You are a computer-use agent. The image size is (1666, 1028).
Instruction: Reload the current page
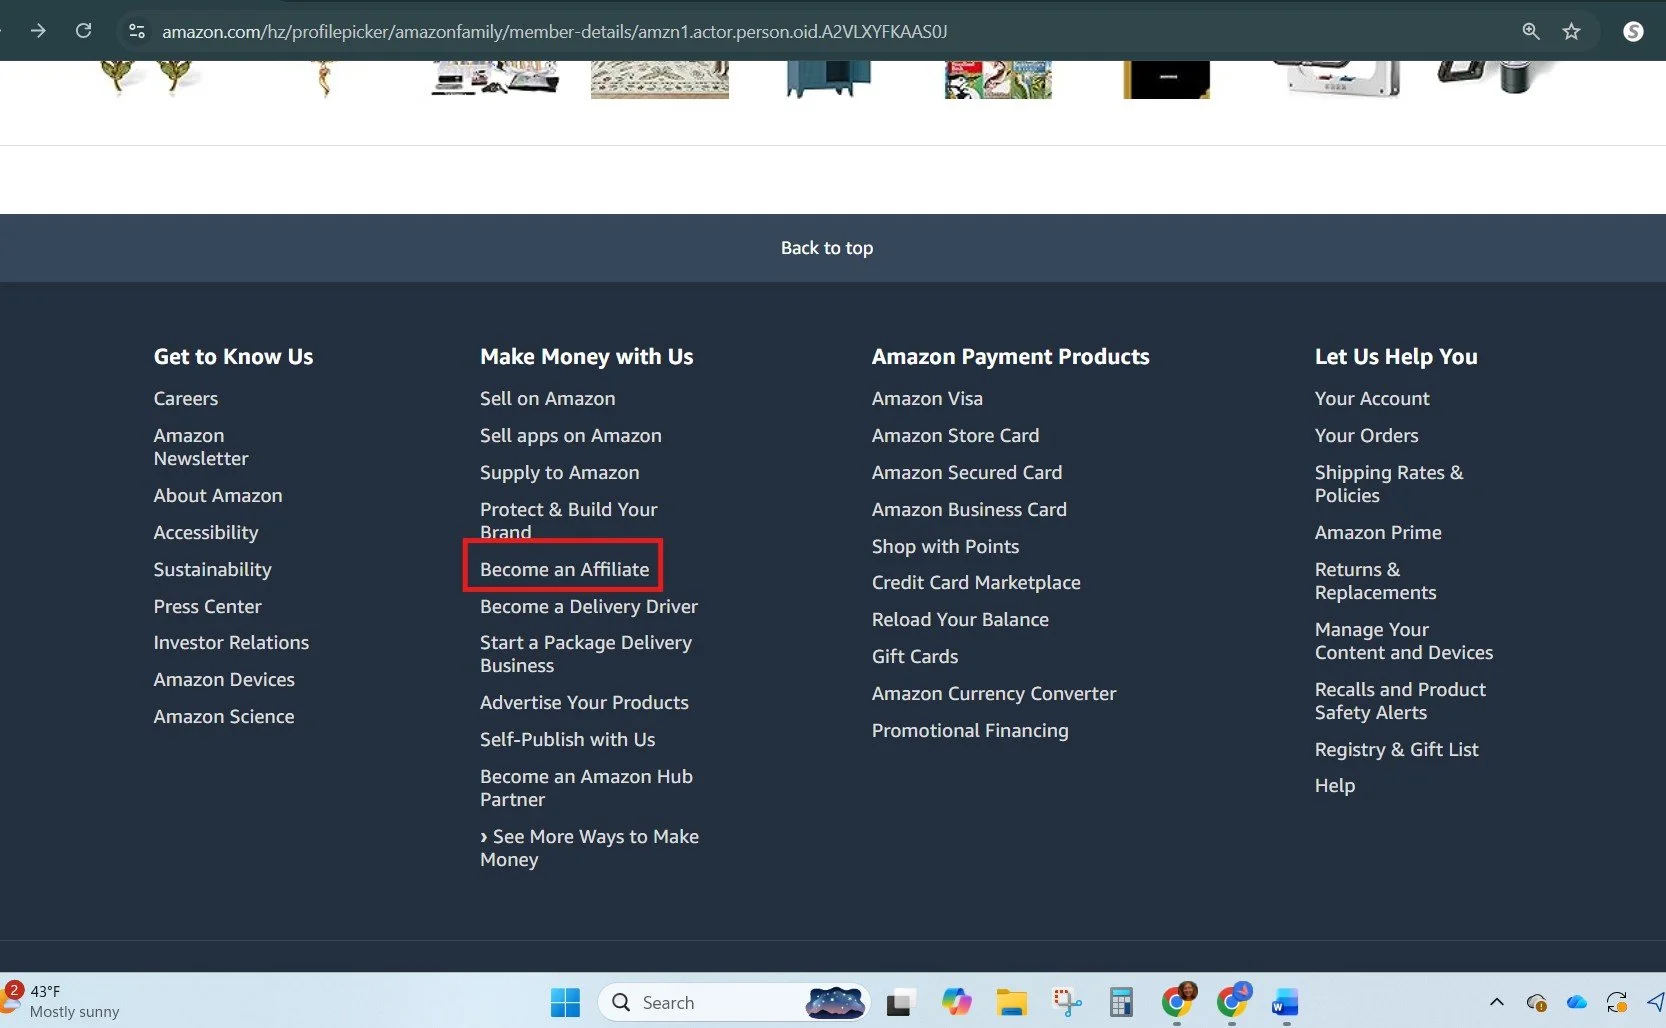pyautogui.click(x=84, y=31)
